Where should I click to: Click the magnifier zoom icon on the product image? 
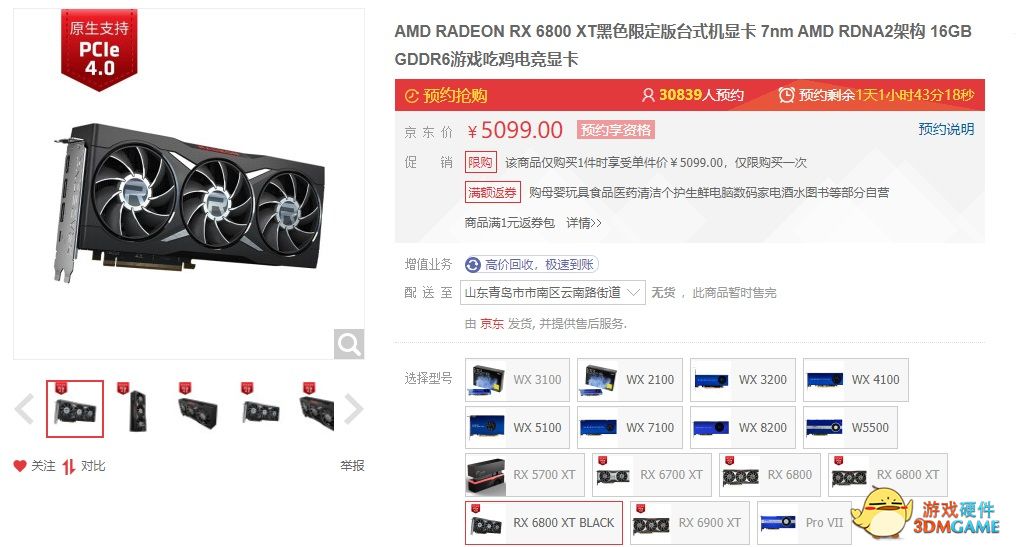(349, 344)
